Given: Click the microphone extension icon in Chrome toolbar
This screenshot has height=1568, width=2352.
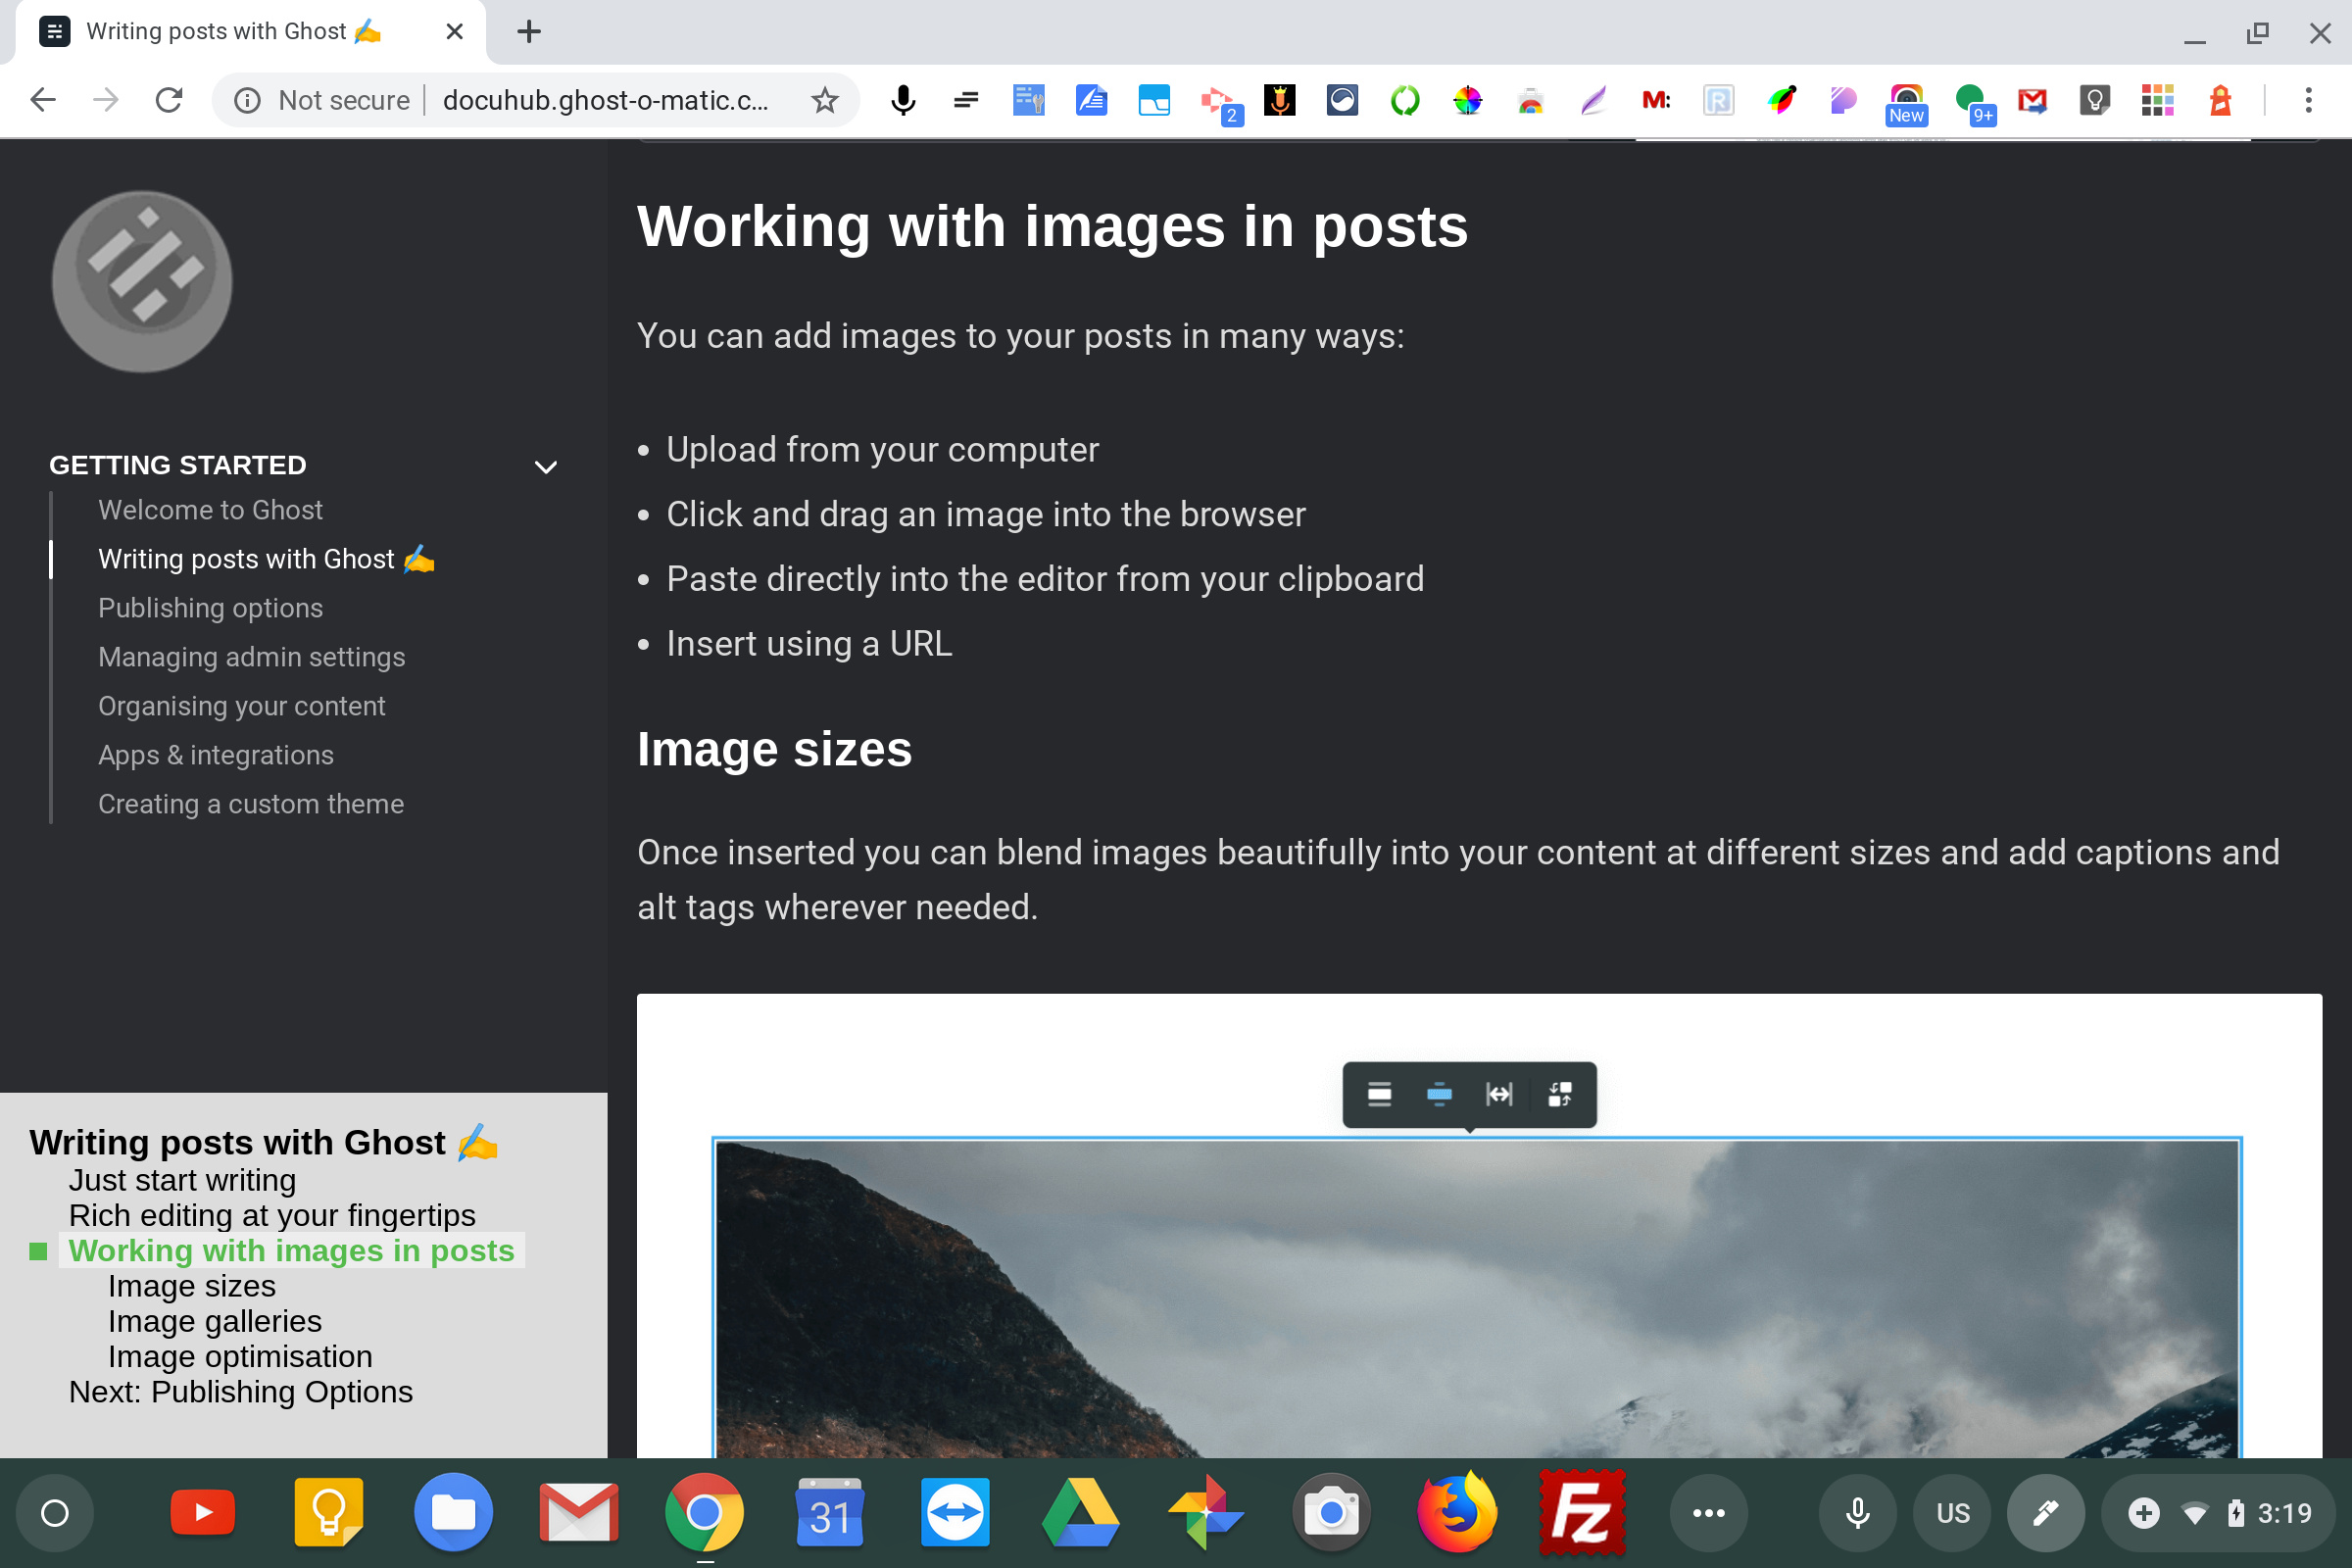Looking at the screenshot, I should (903, 100).
